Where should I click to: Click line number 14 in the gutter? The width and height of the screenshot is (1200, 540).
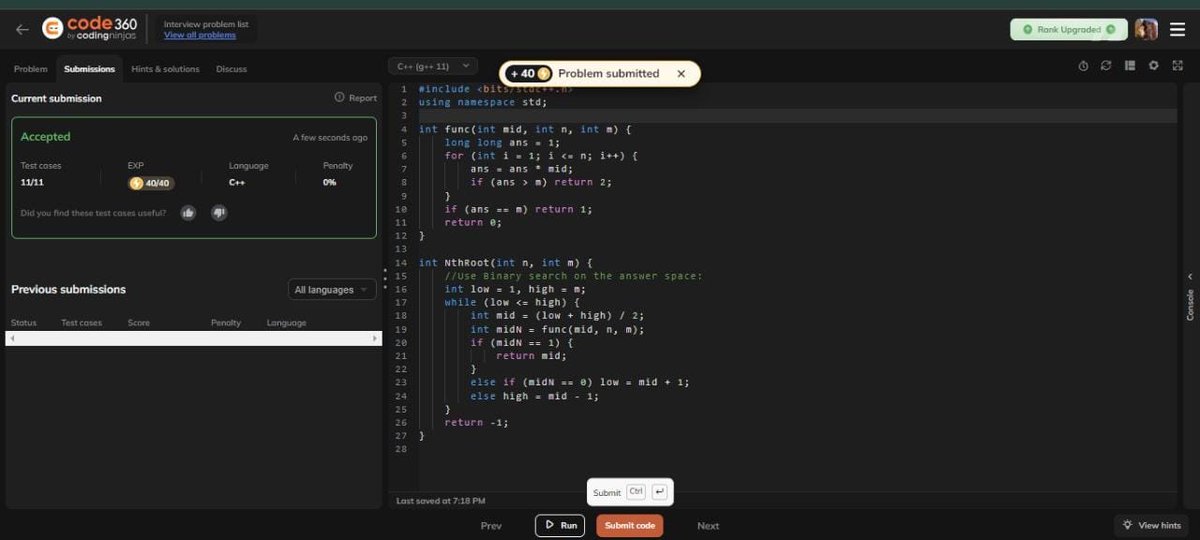[x=401, y=263]
